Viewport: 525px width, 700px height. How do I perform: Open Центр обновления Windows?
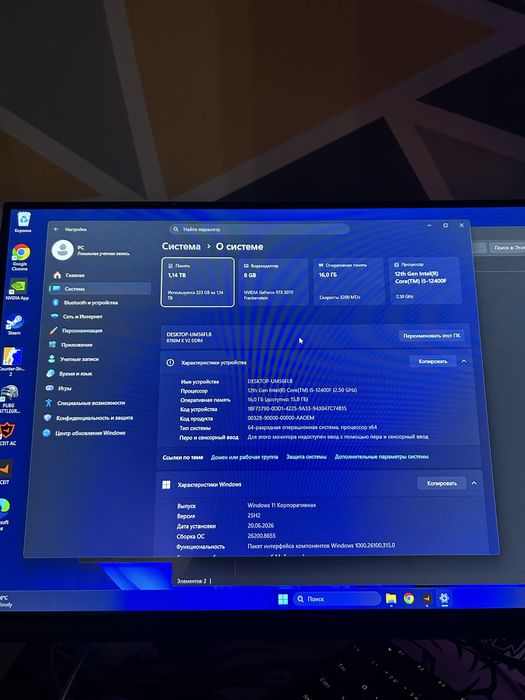tap(91, 433)
